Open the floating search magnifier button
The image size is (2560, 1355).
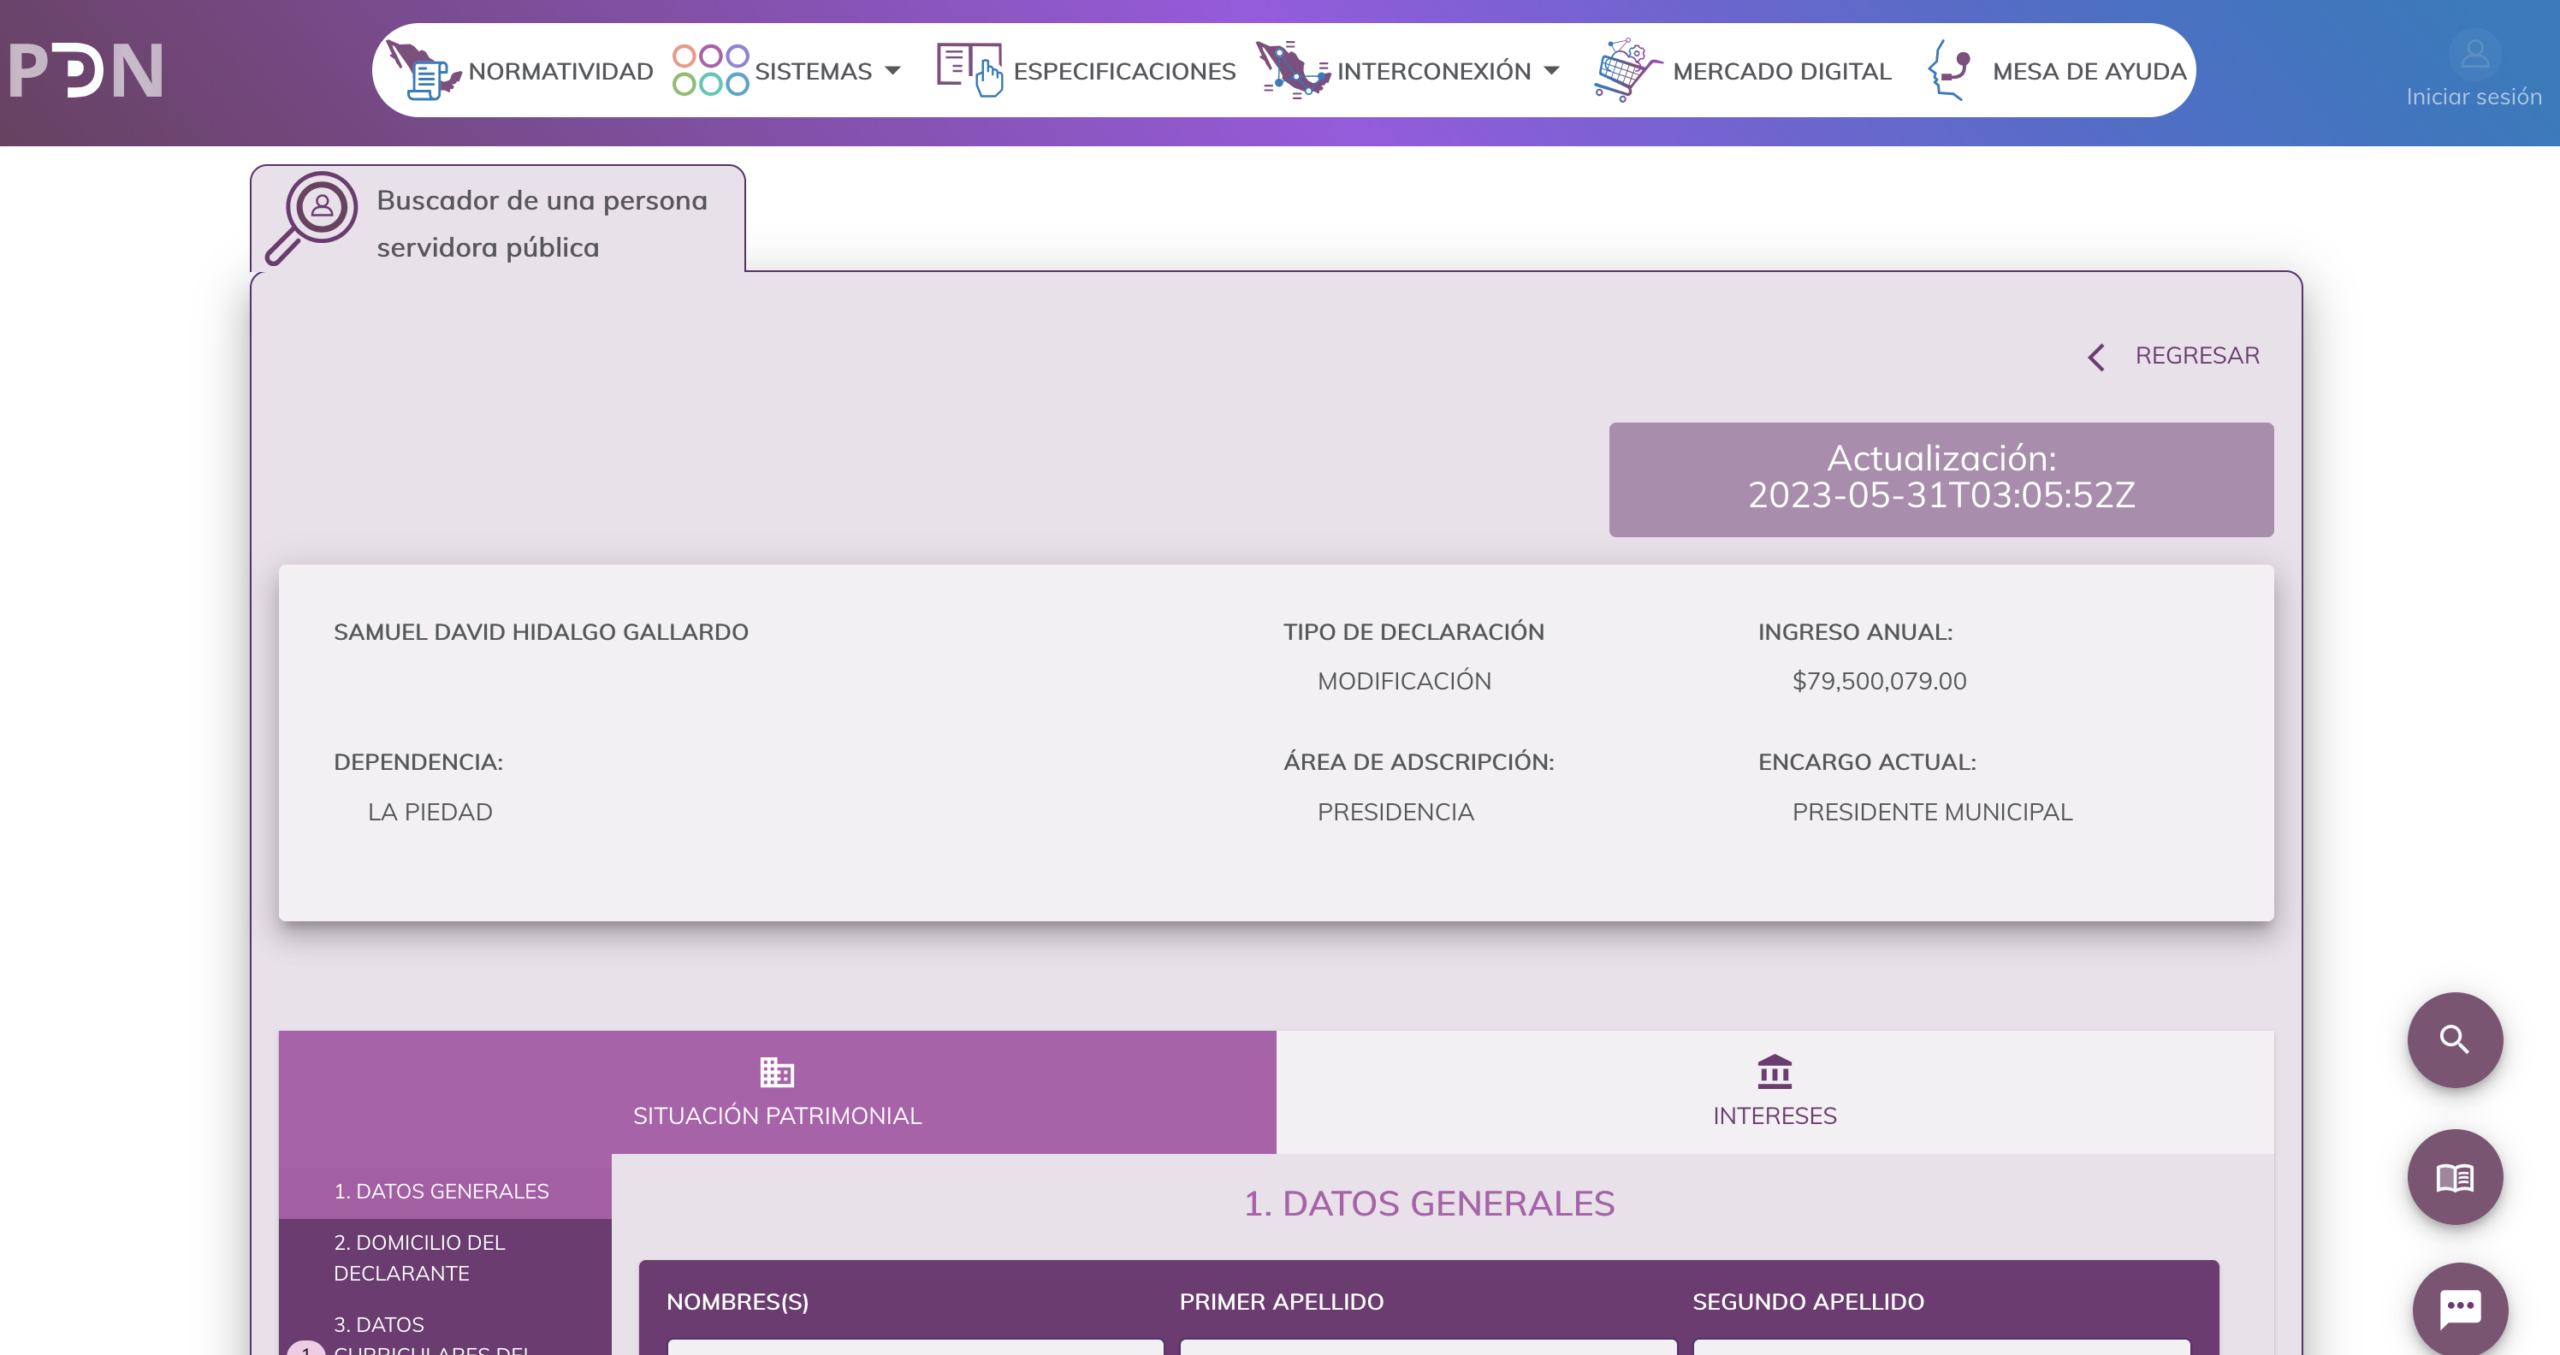(x=2453, y=1040)
